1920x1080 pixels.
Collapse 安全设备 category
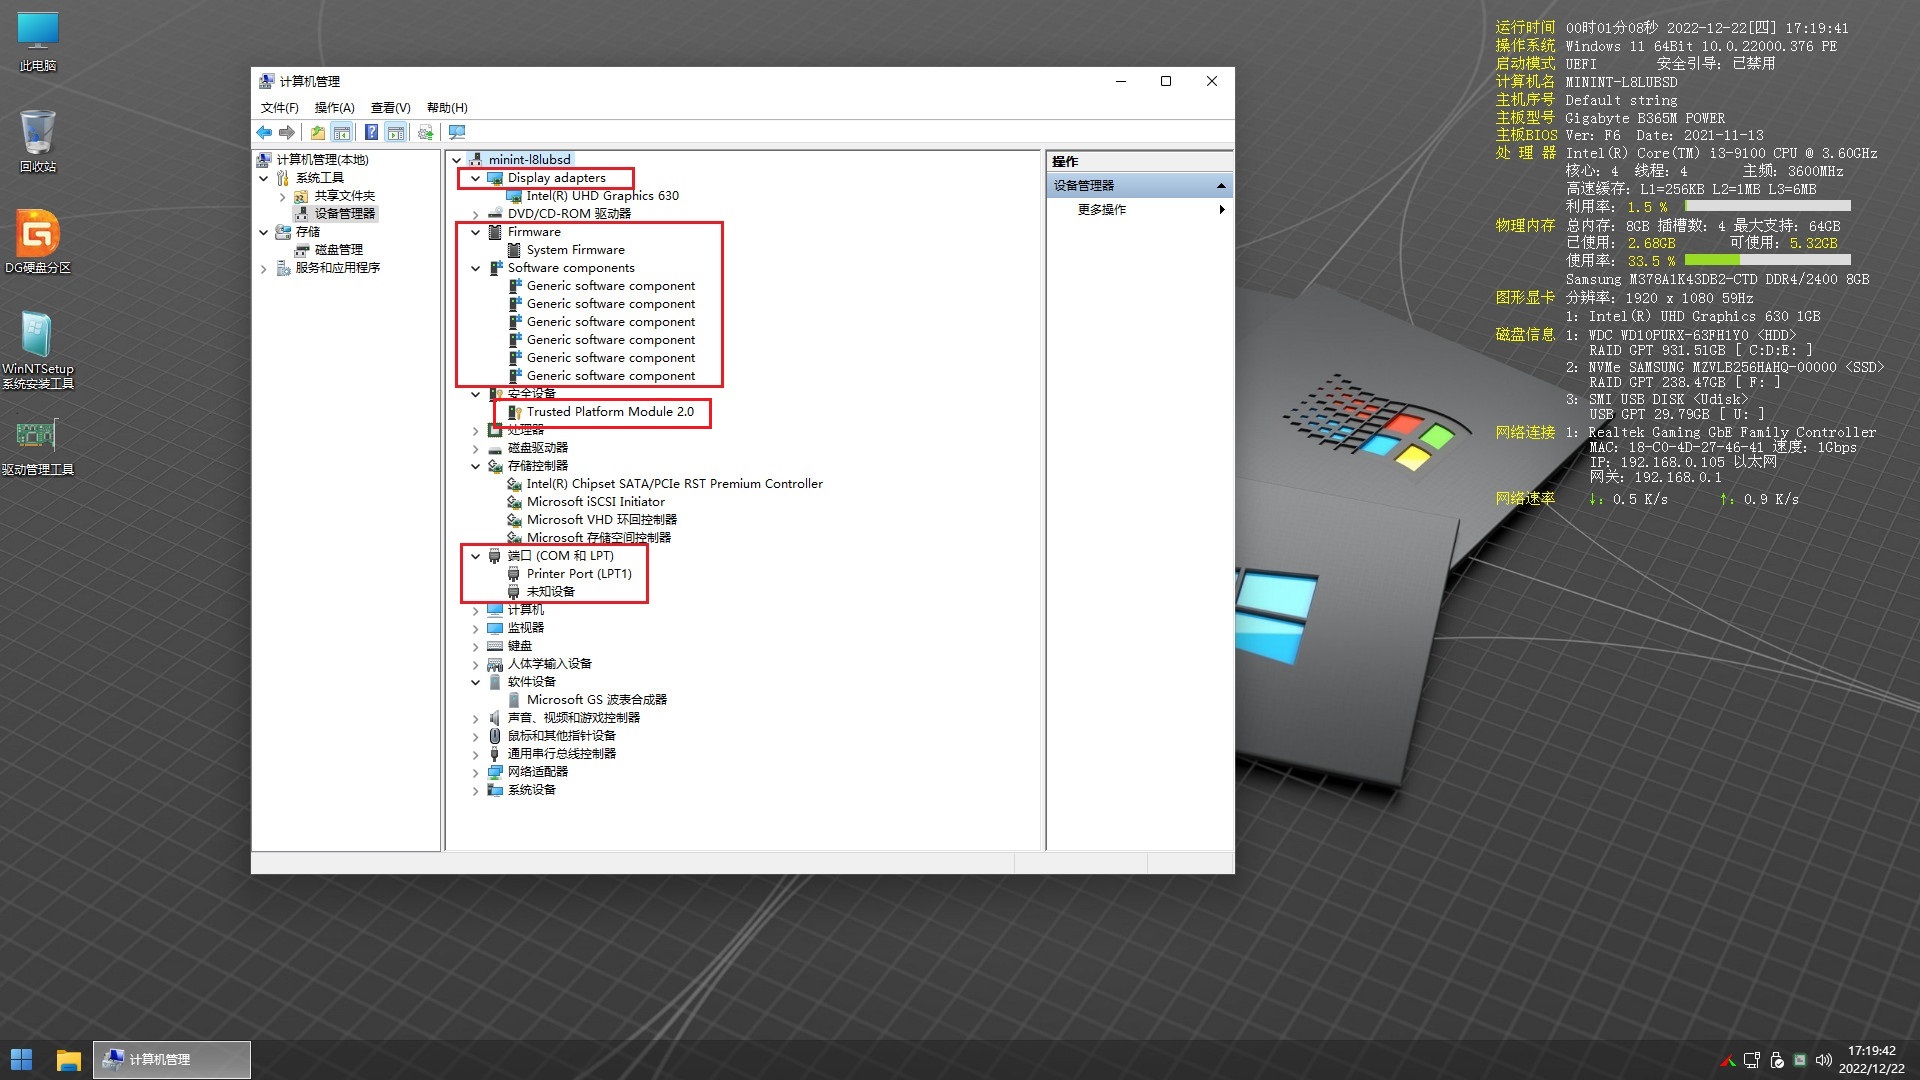point(476,394)
